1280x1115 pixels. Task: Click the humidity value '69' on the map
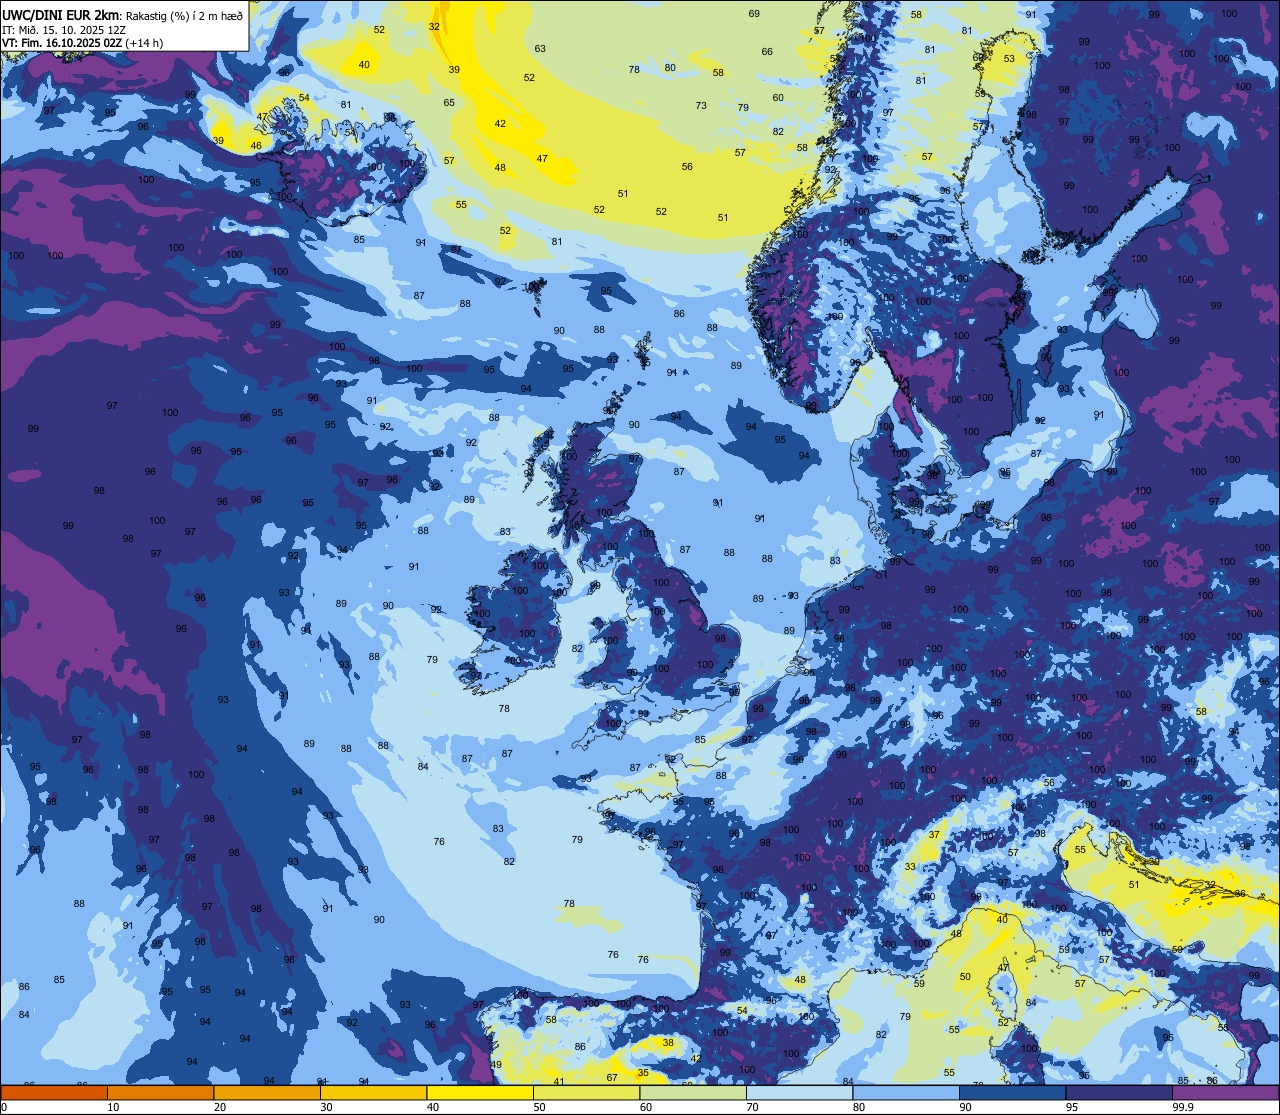(754, 14)
